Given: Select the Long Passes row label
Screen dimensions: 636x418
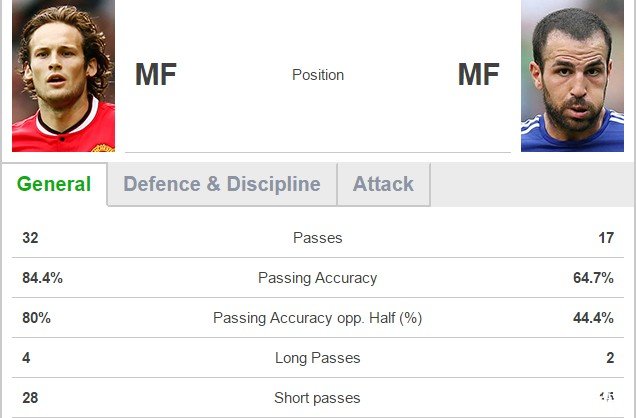Looking at the screenshot, I should click(318, 358).
